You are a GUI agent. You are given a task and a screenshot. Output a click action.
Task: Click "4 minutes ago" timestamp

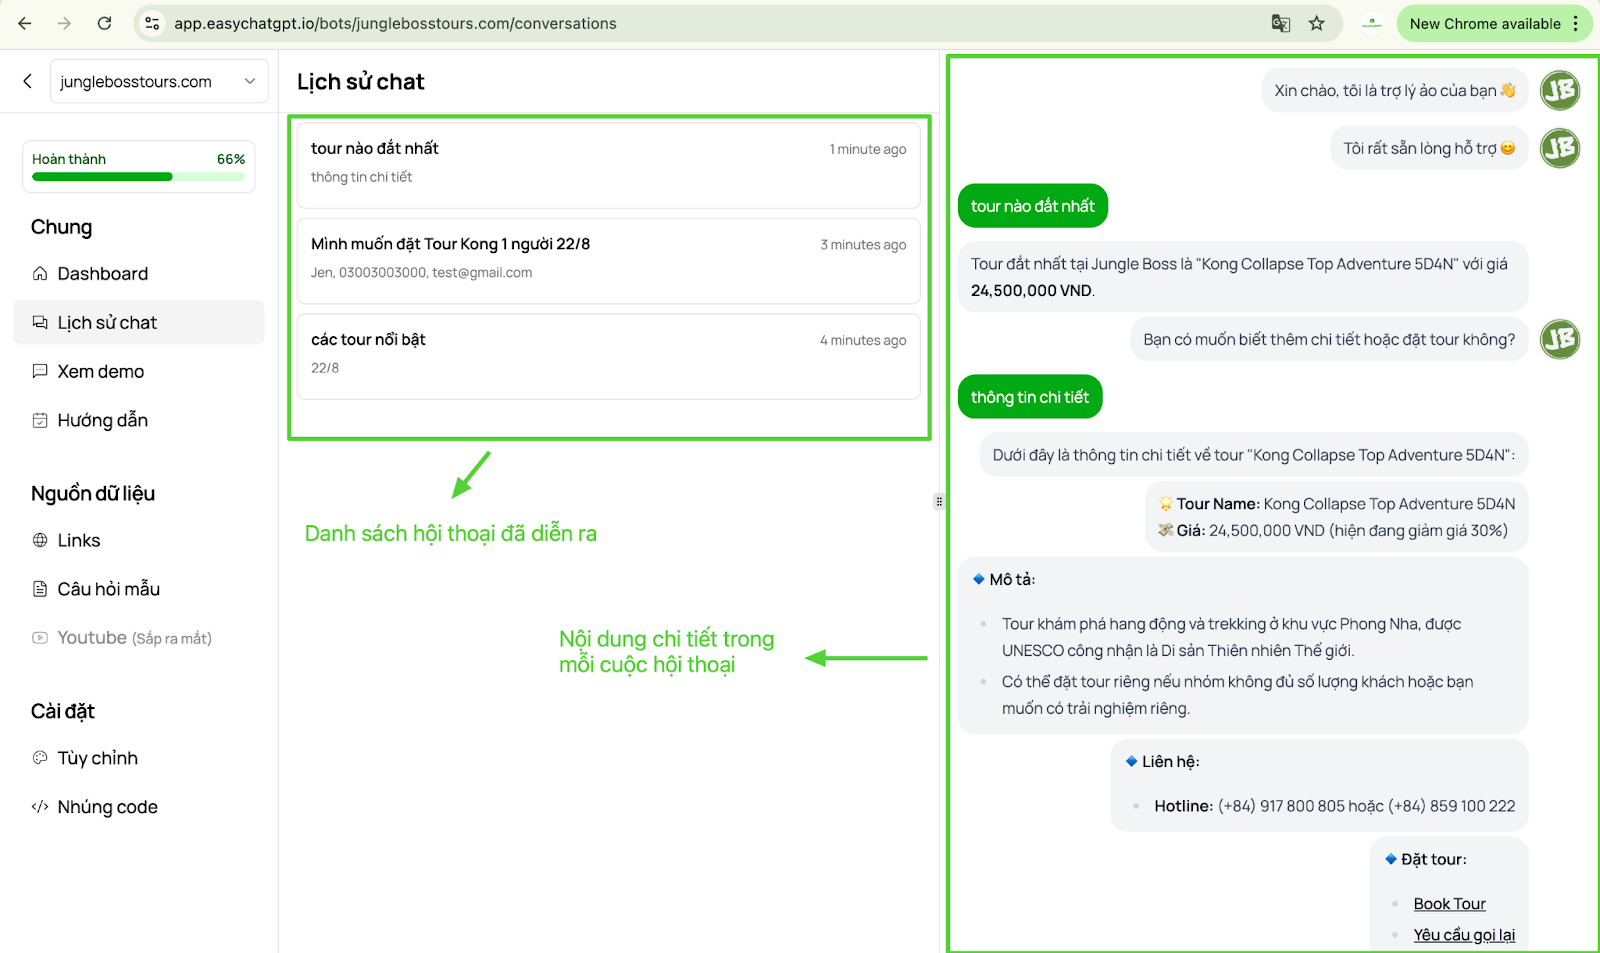864,341
